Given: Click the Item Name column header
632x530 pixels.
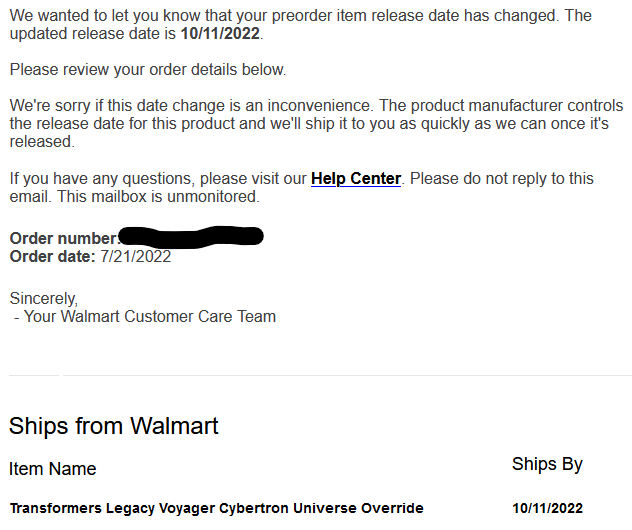Looking at the screenshot, I should 52,469.
